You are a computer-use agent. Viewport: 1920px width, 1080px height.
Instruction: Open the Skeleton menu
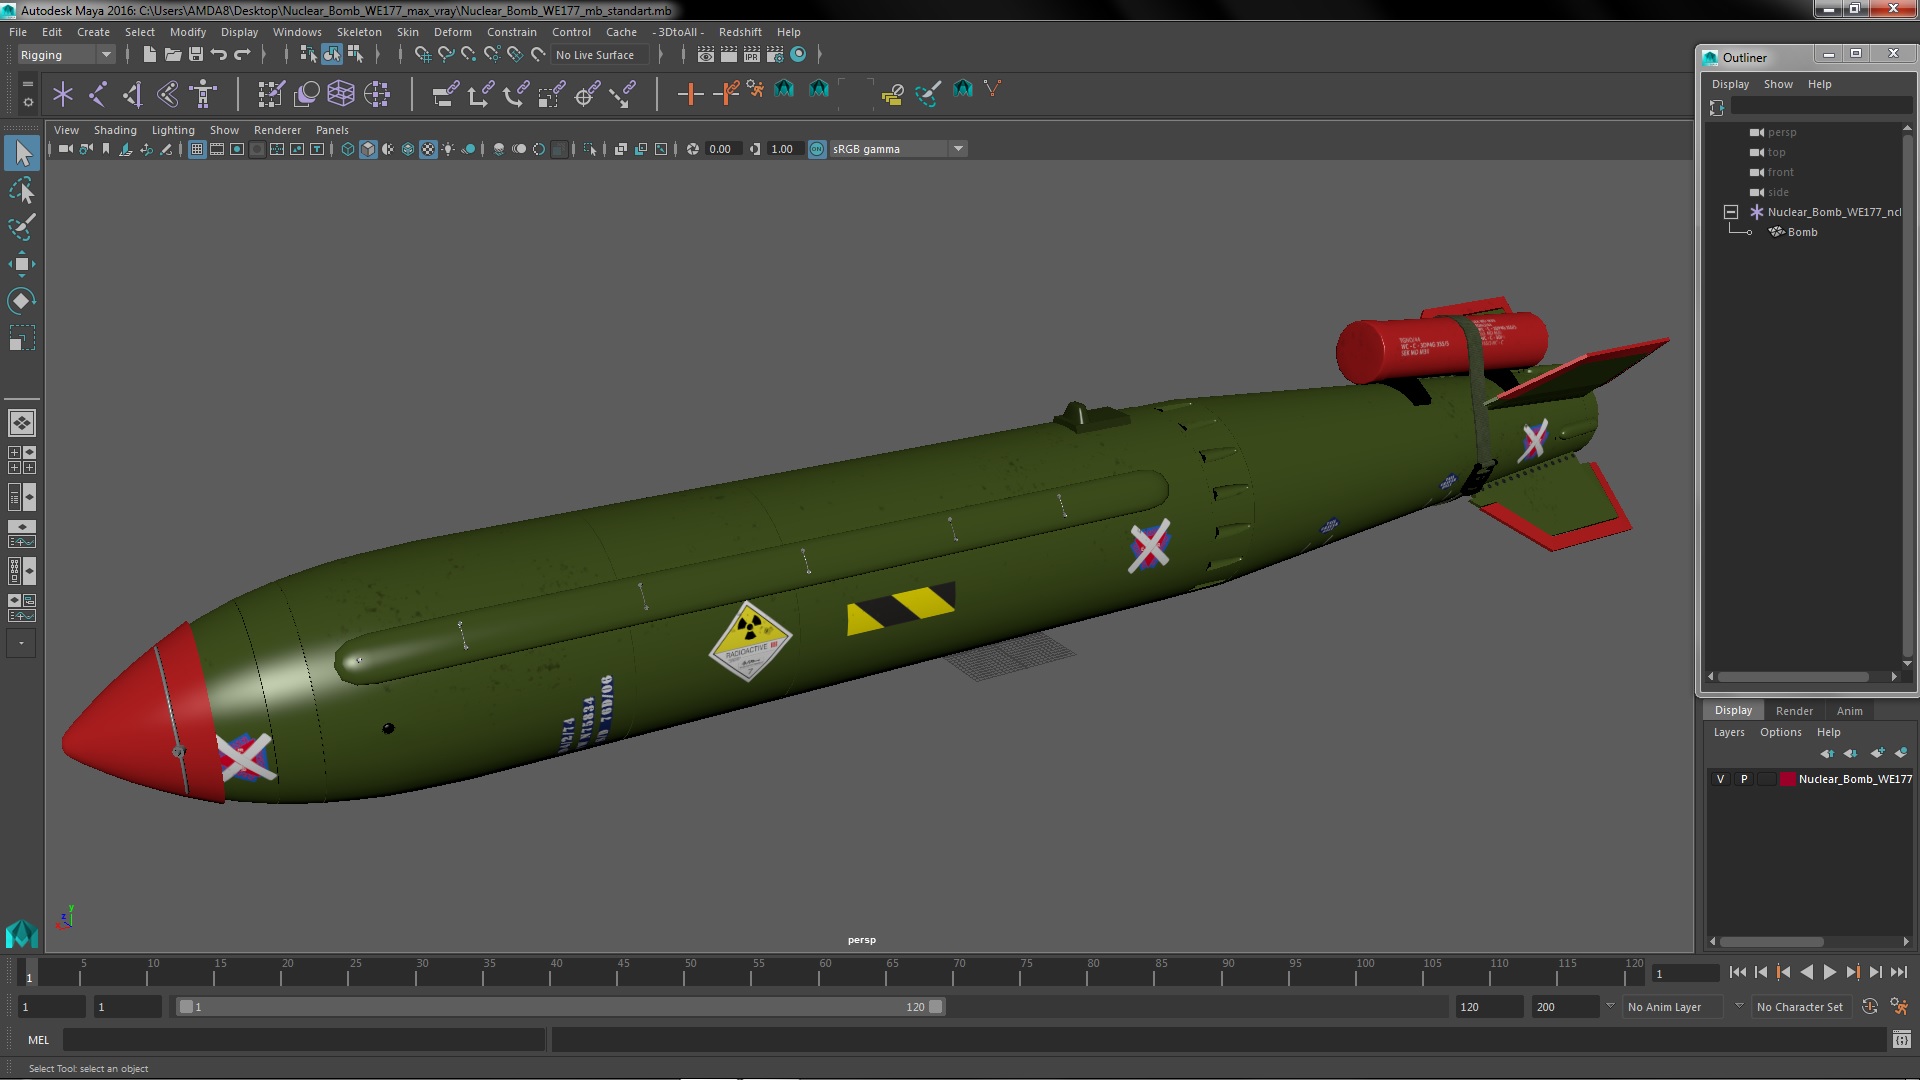[x=359, y=32]
